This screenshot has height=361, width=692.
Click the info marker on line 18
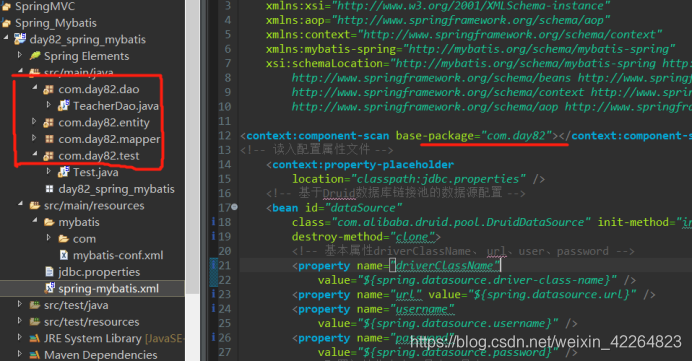coord(214,222)
